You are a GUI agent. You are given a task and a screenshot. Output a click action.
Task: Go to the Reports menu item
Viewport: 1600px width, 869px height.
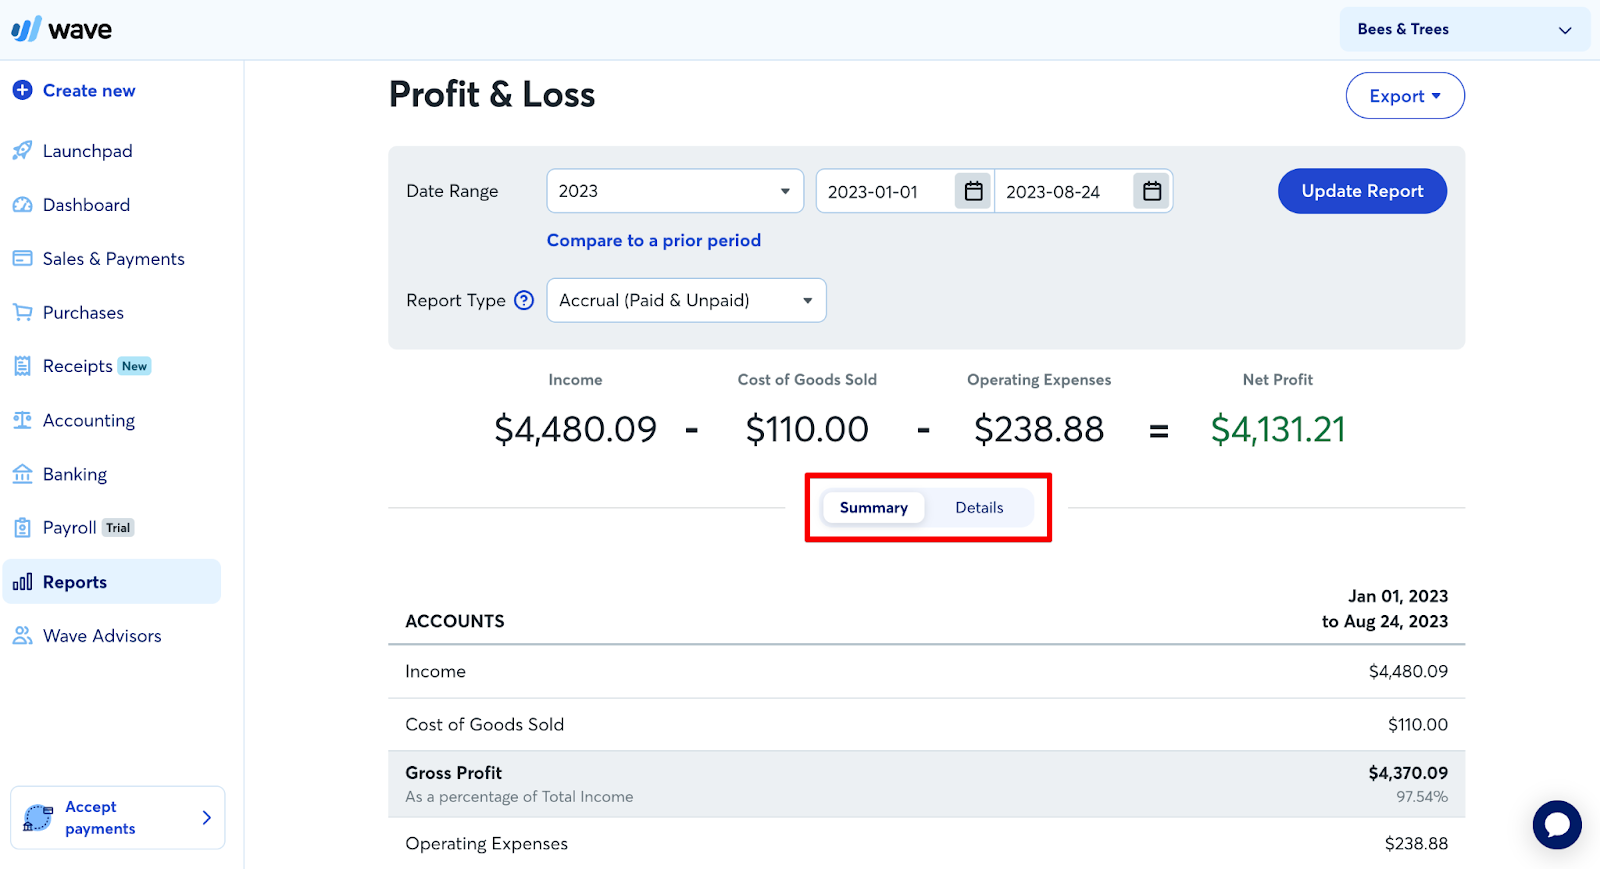(x=74, y=581)
